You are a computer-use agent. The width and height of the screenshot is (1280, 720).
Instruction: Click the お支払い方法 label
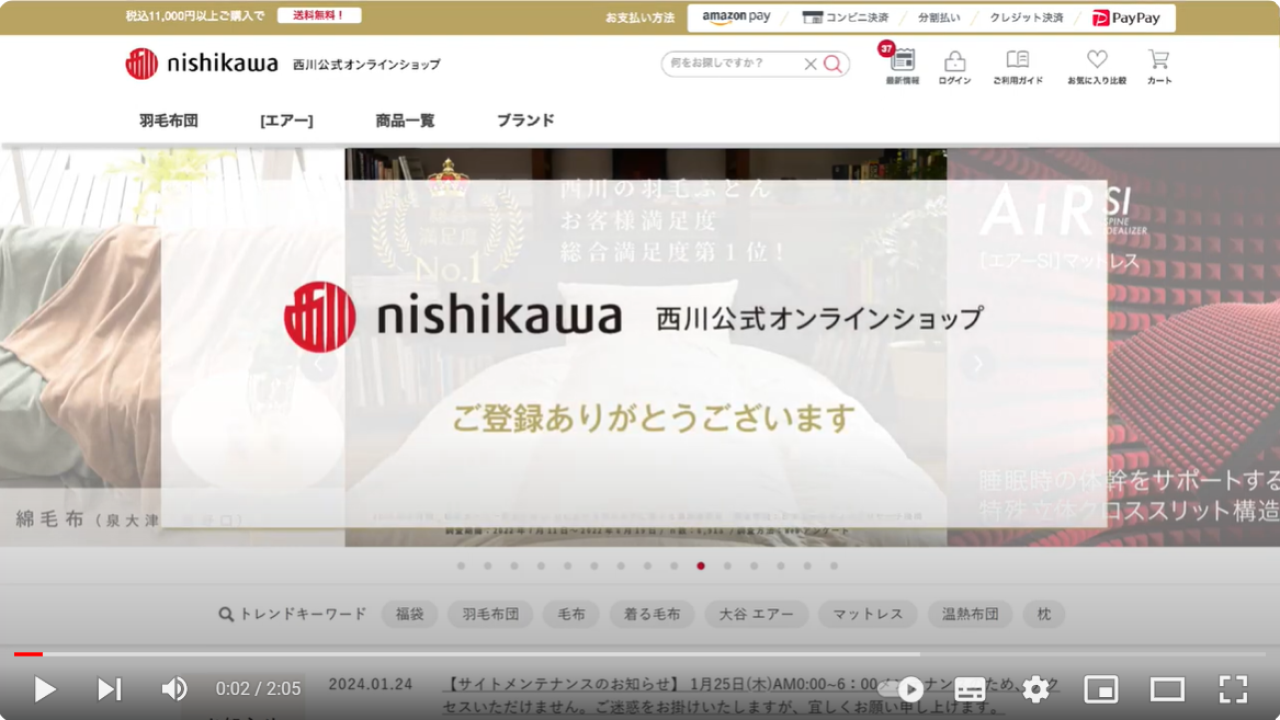tap(640, 18)
